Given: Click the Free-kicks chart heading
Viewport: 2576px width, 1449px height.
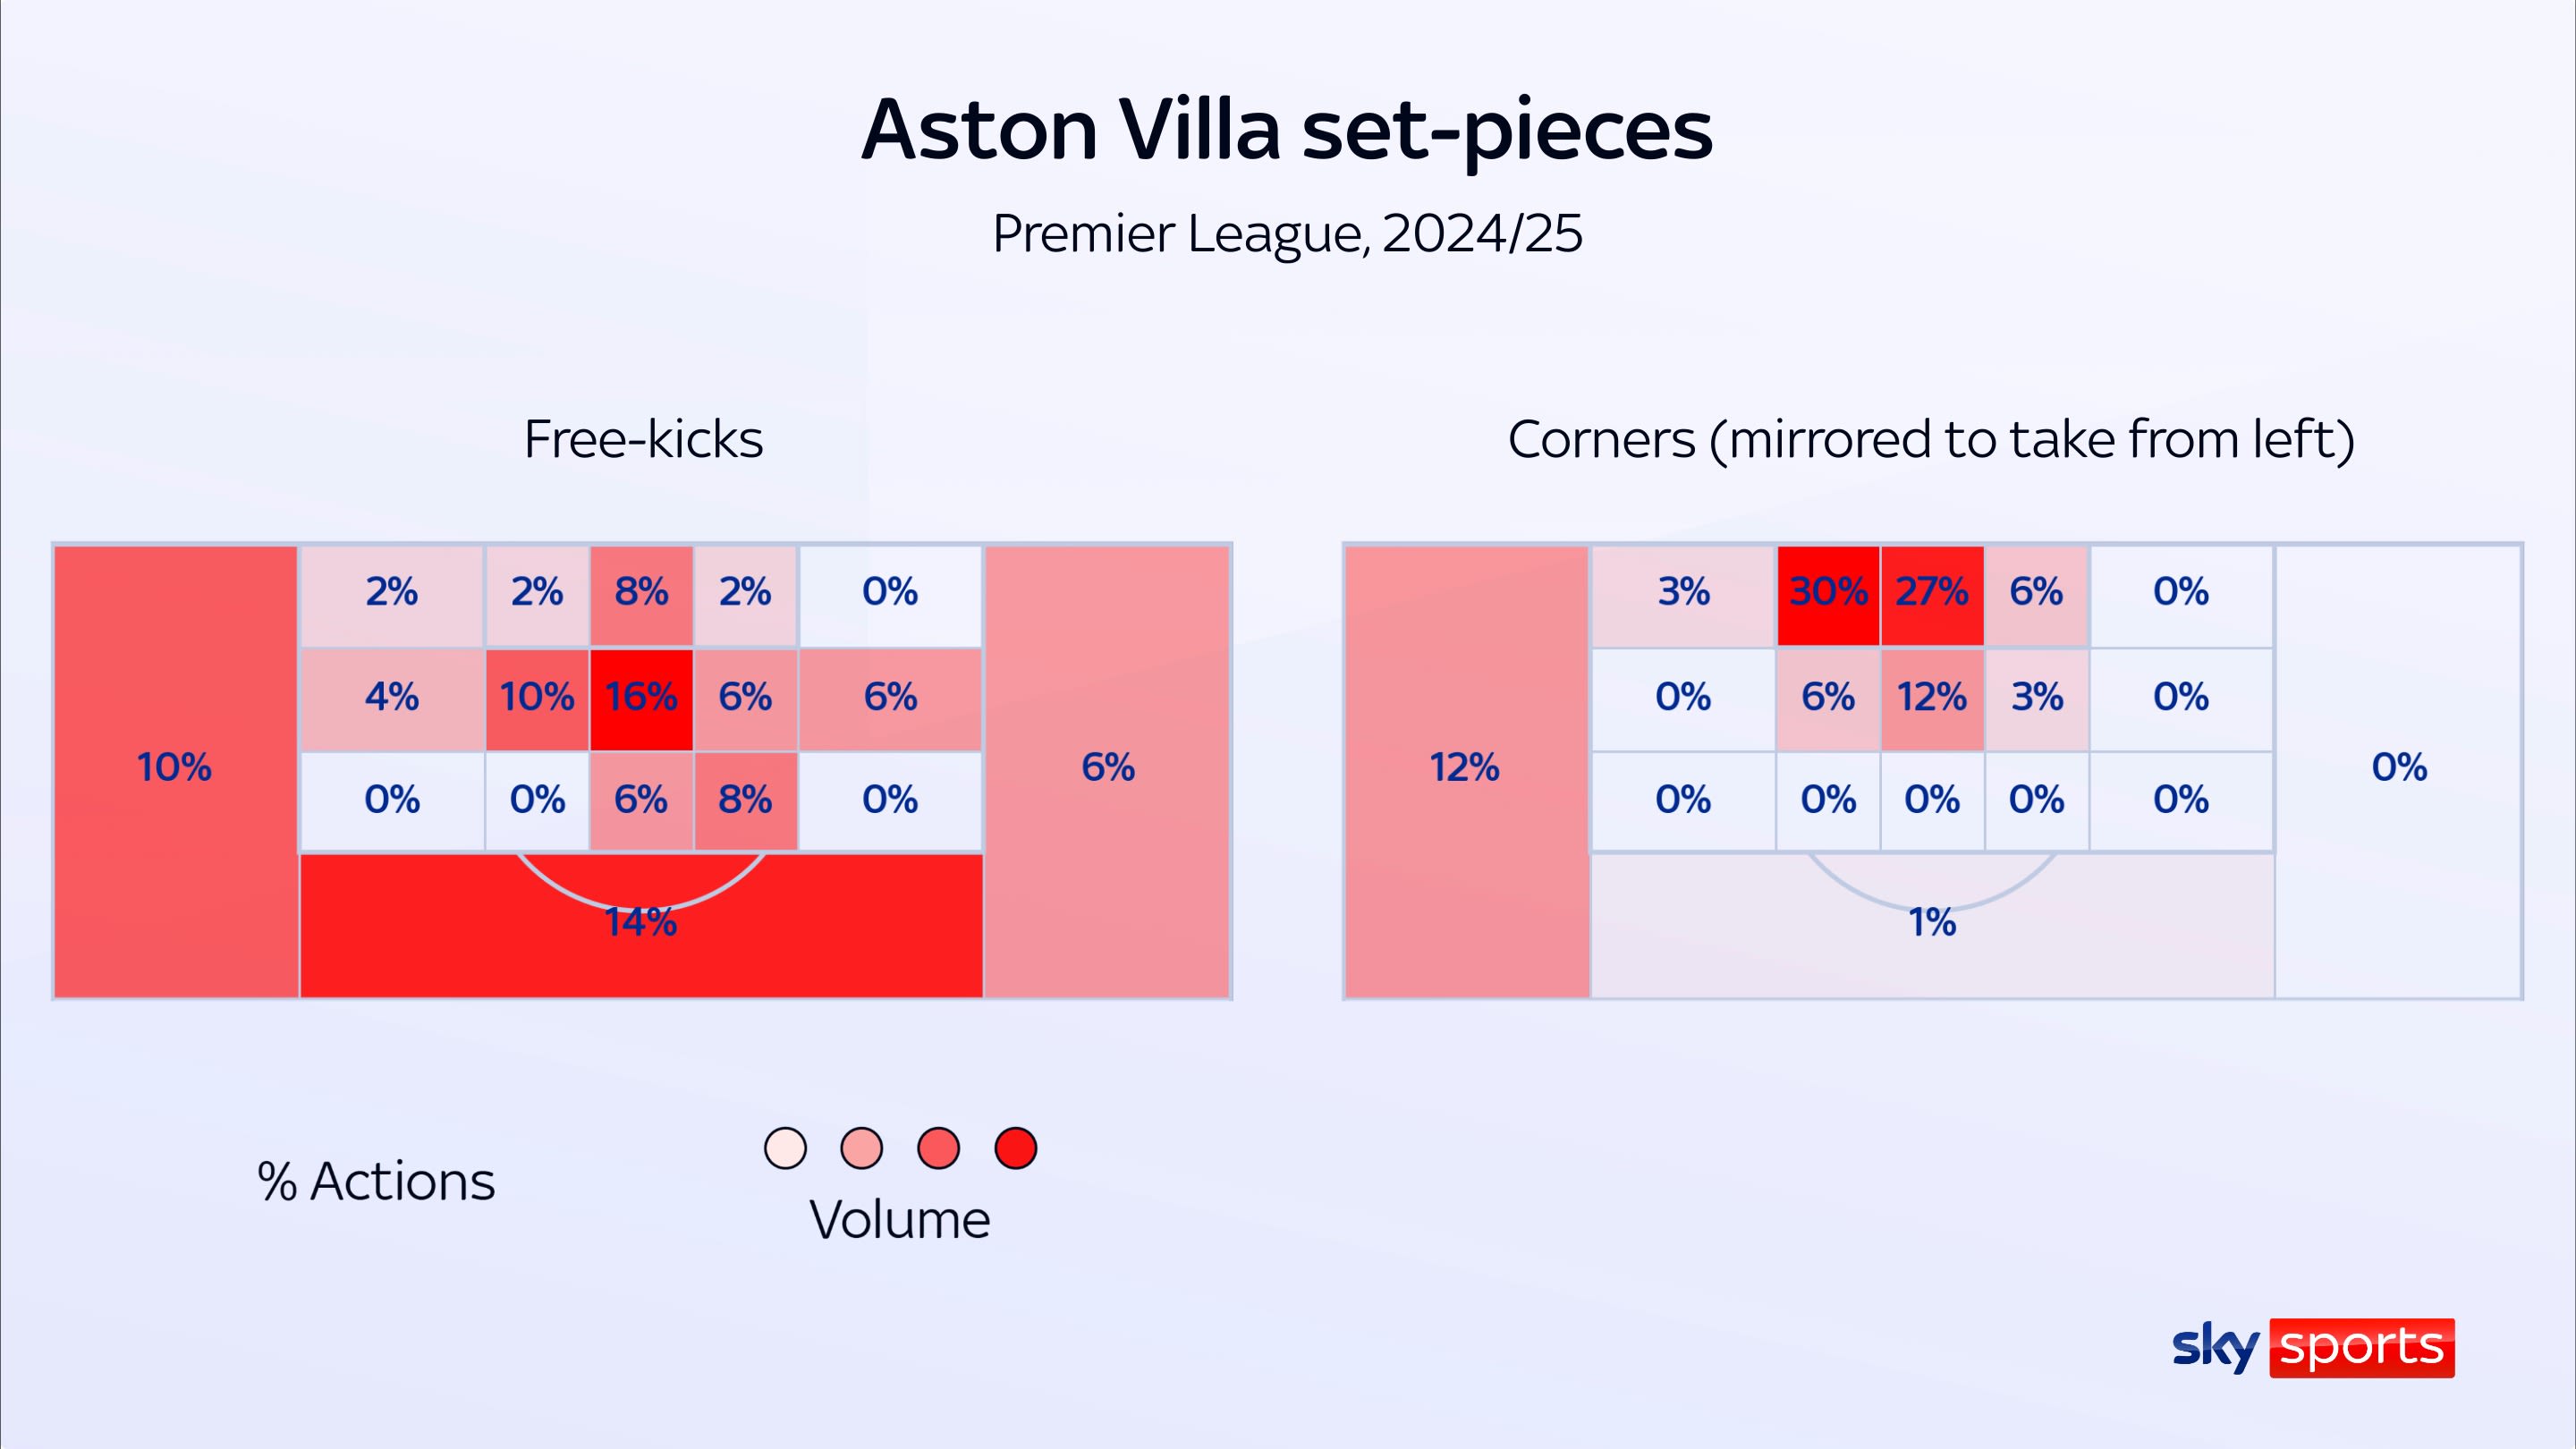Looking at the screenshot, I should 643,439.
